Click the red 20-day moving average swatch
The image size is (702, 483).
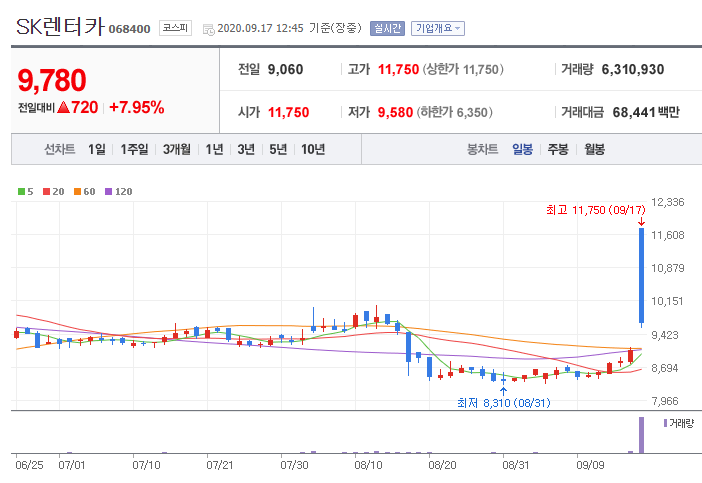tap(46, 192)
